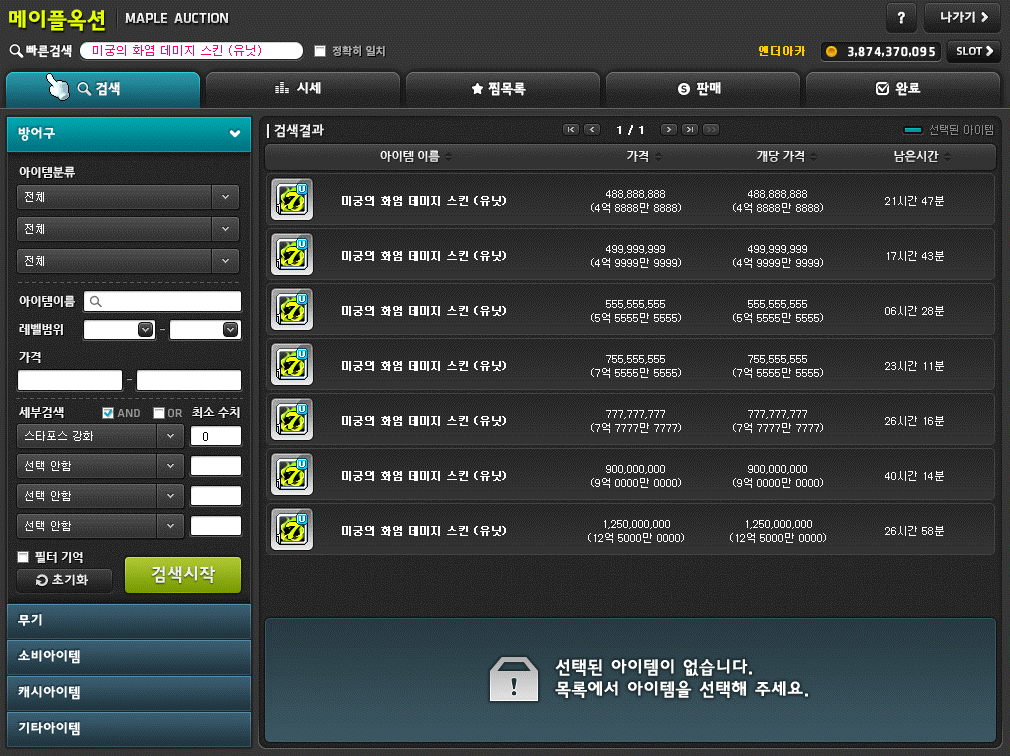Image resolution: width=1010 pixels, height=756 pixels.
Task: Click the 빠른검색 magnifier icon
Action: point(16,51)
